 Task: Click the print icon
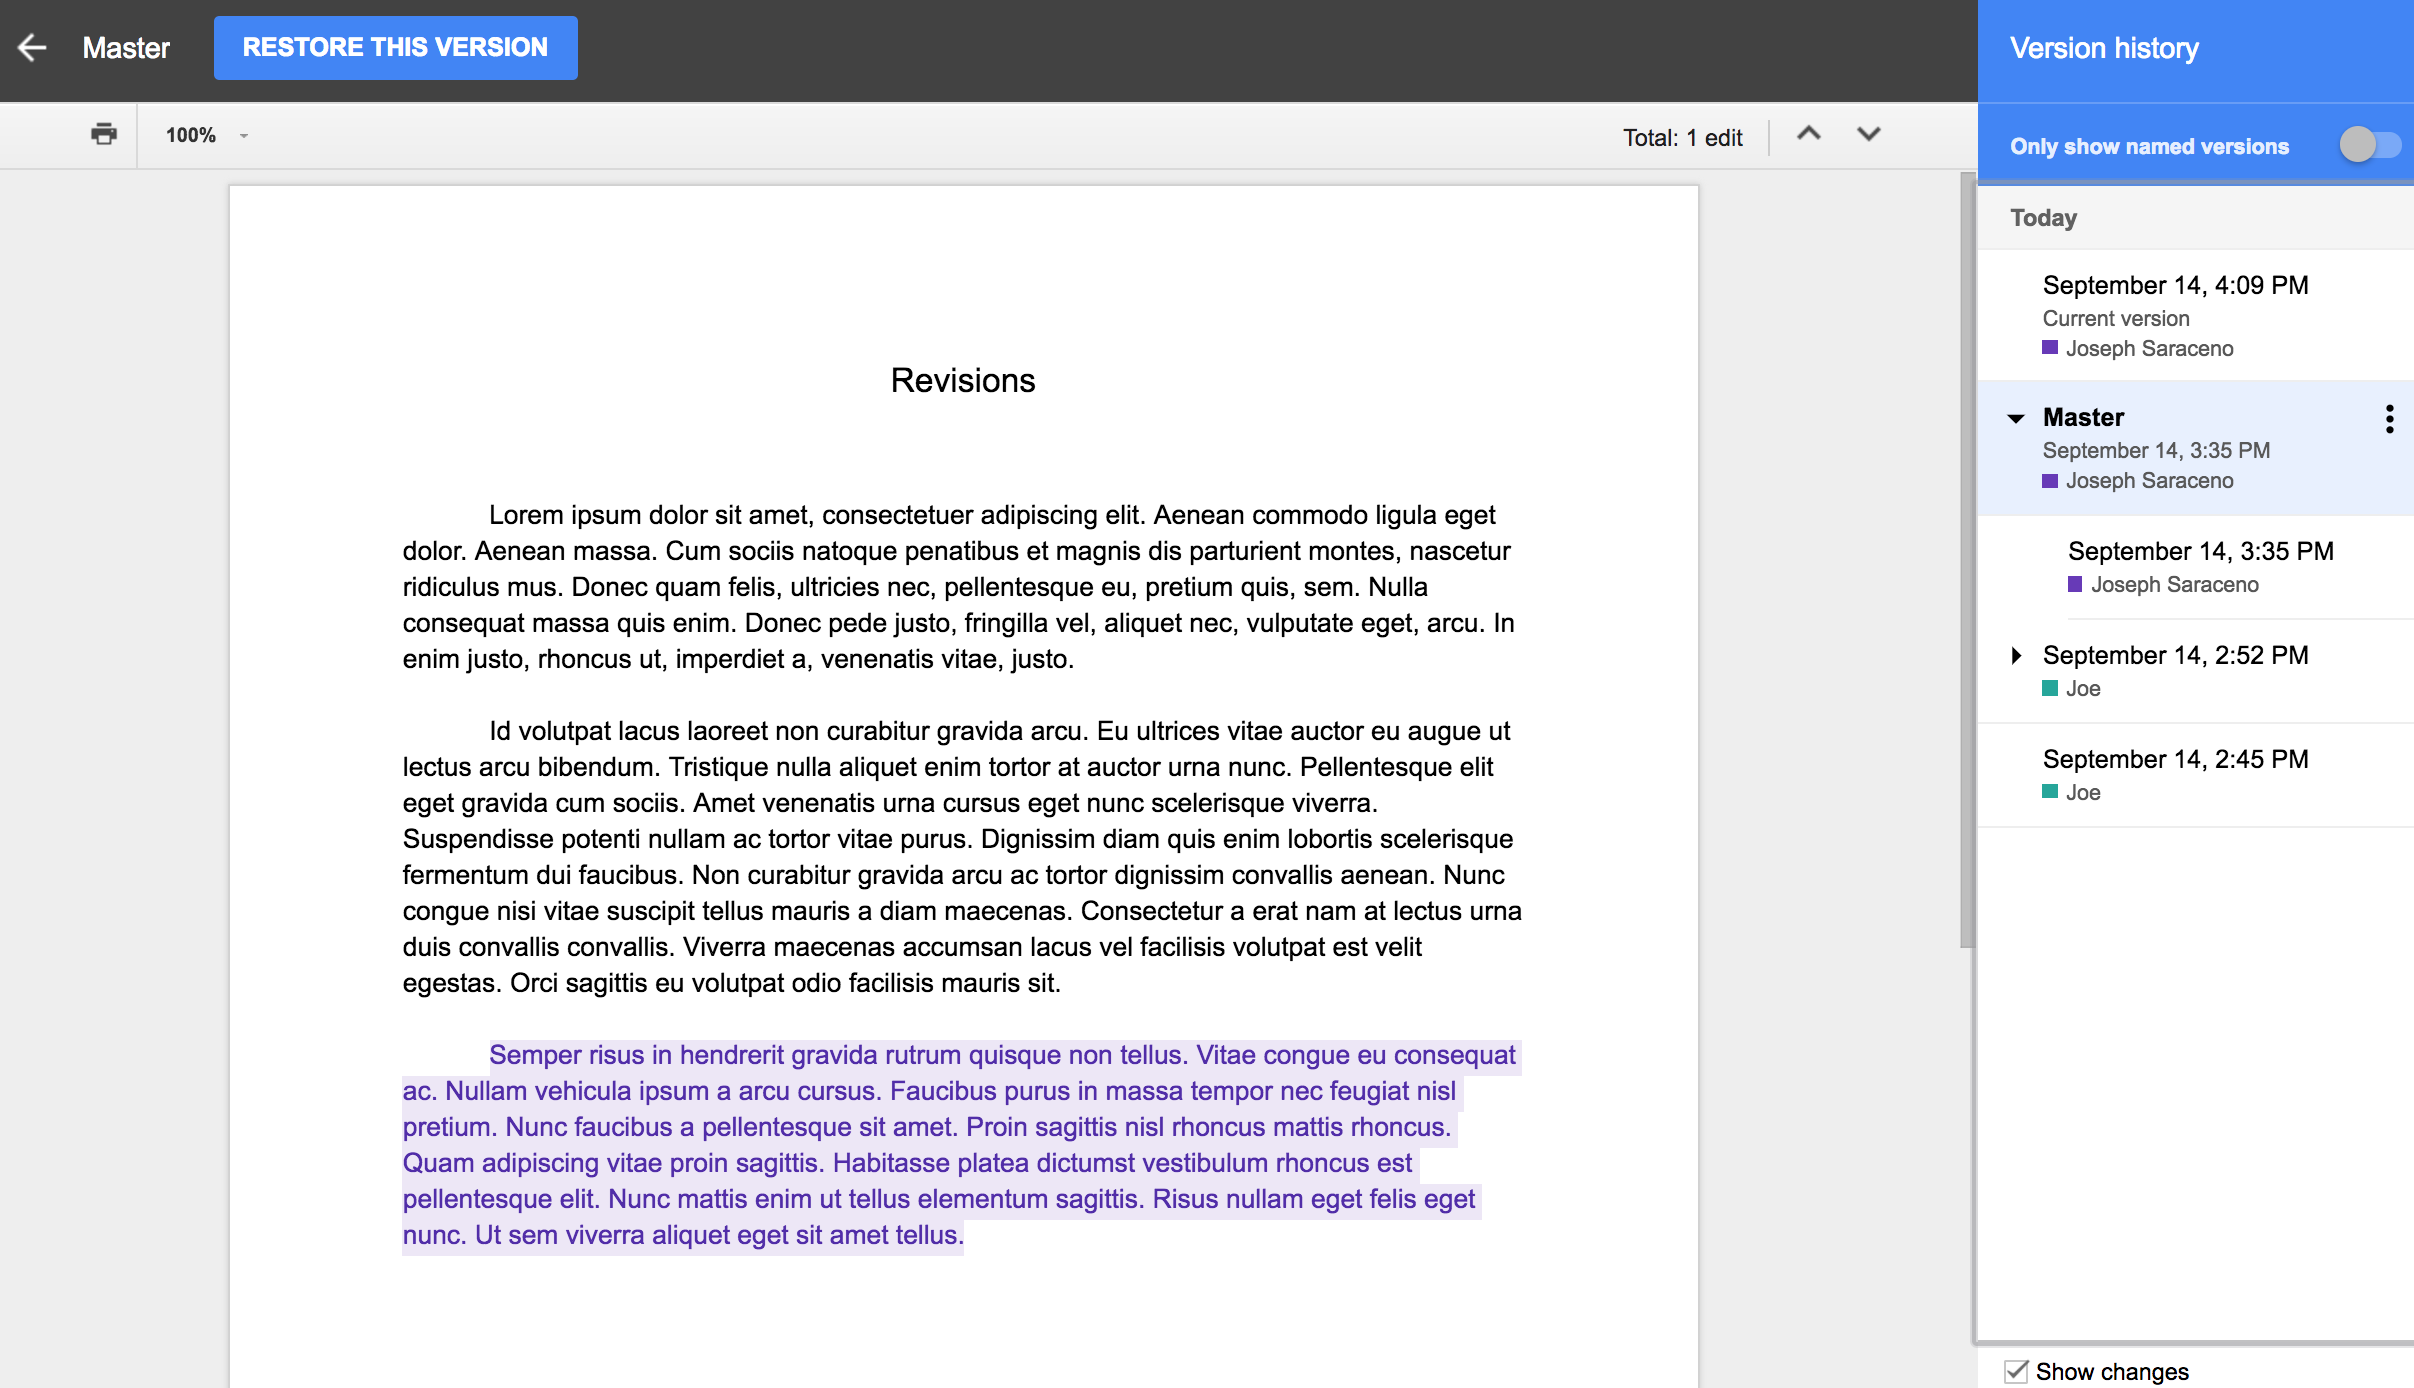[x=103, y=134]
